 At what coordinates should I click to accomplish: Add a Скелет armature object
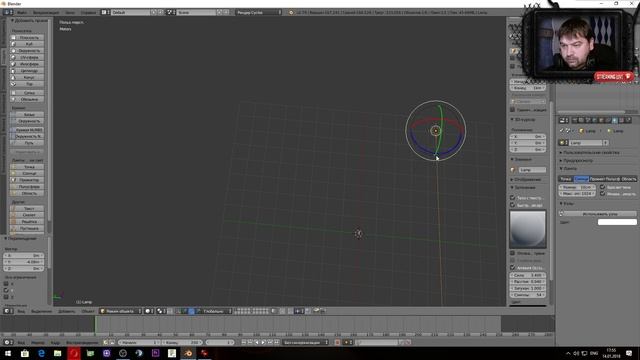(x=27, y=215)
